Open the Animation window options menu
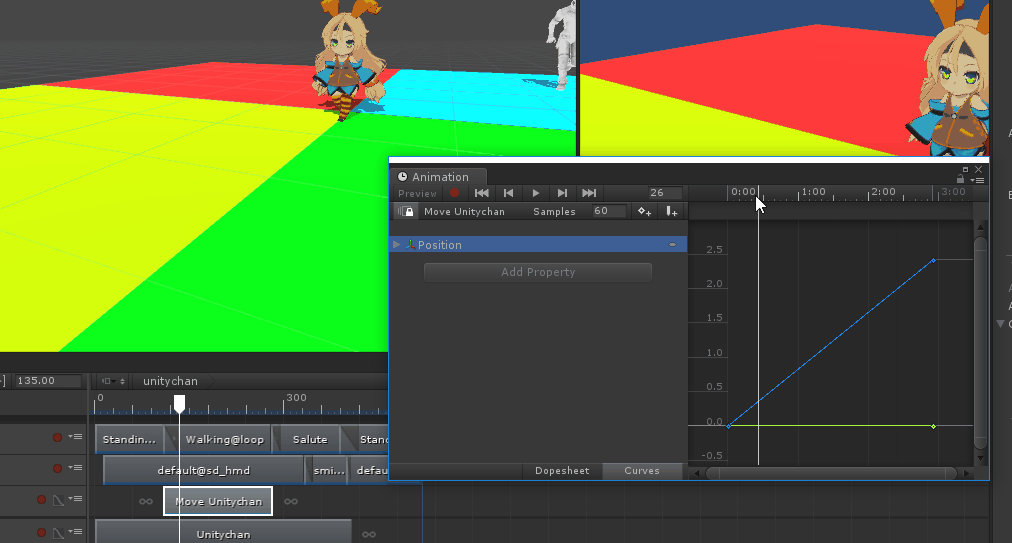Screen dimensions: 1012x543 pyautogui.click(x=978, y=180)
